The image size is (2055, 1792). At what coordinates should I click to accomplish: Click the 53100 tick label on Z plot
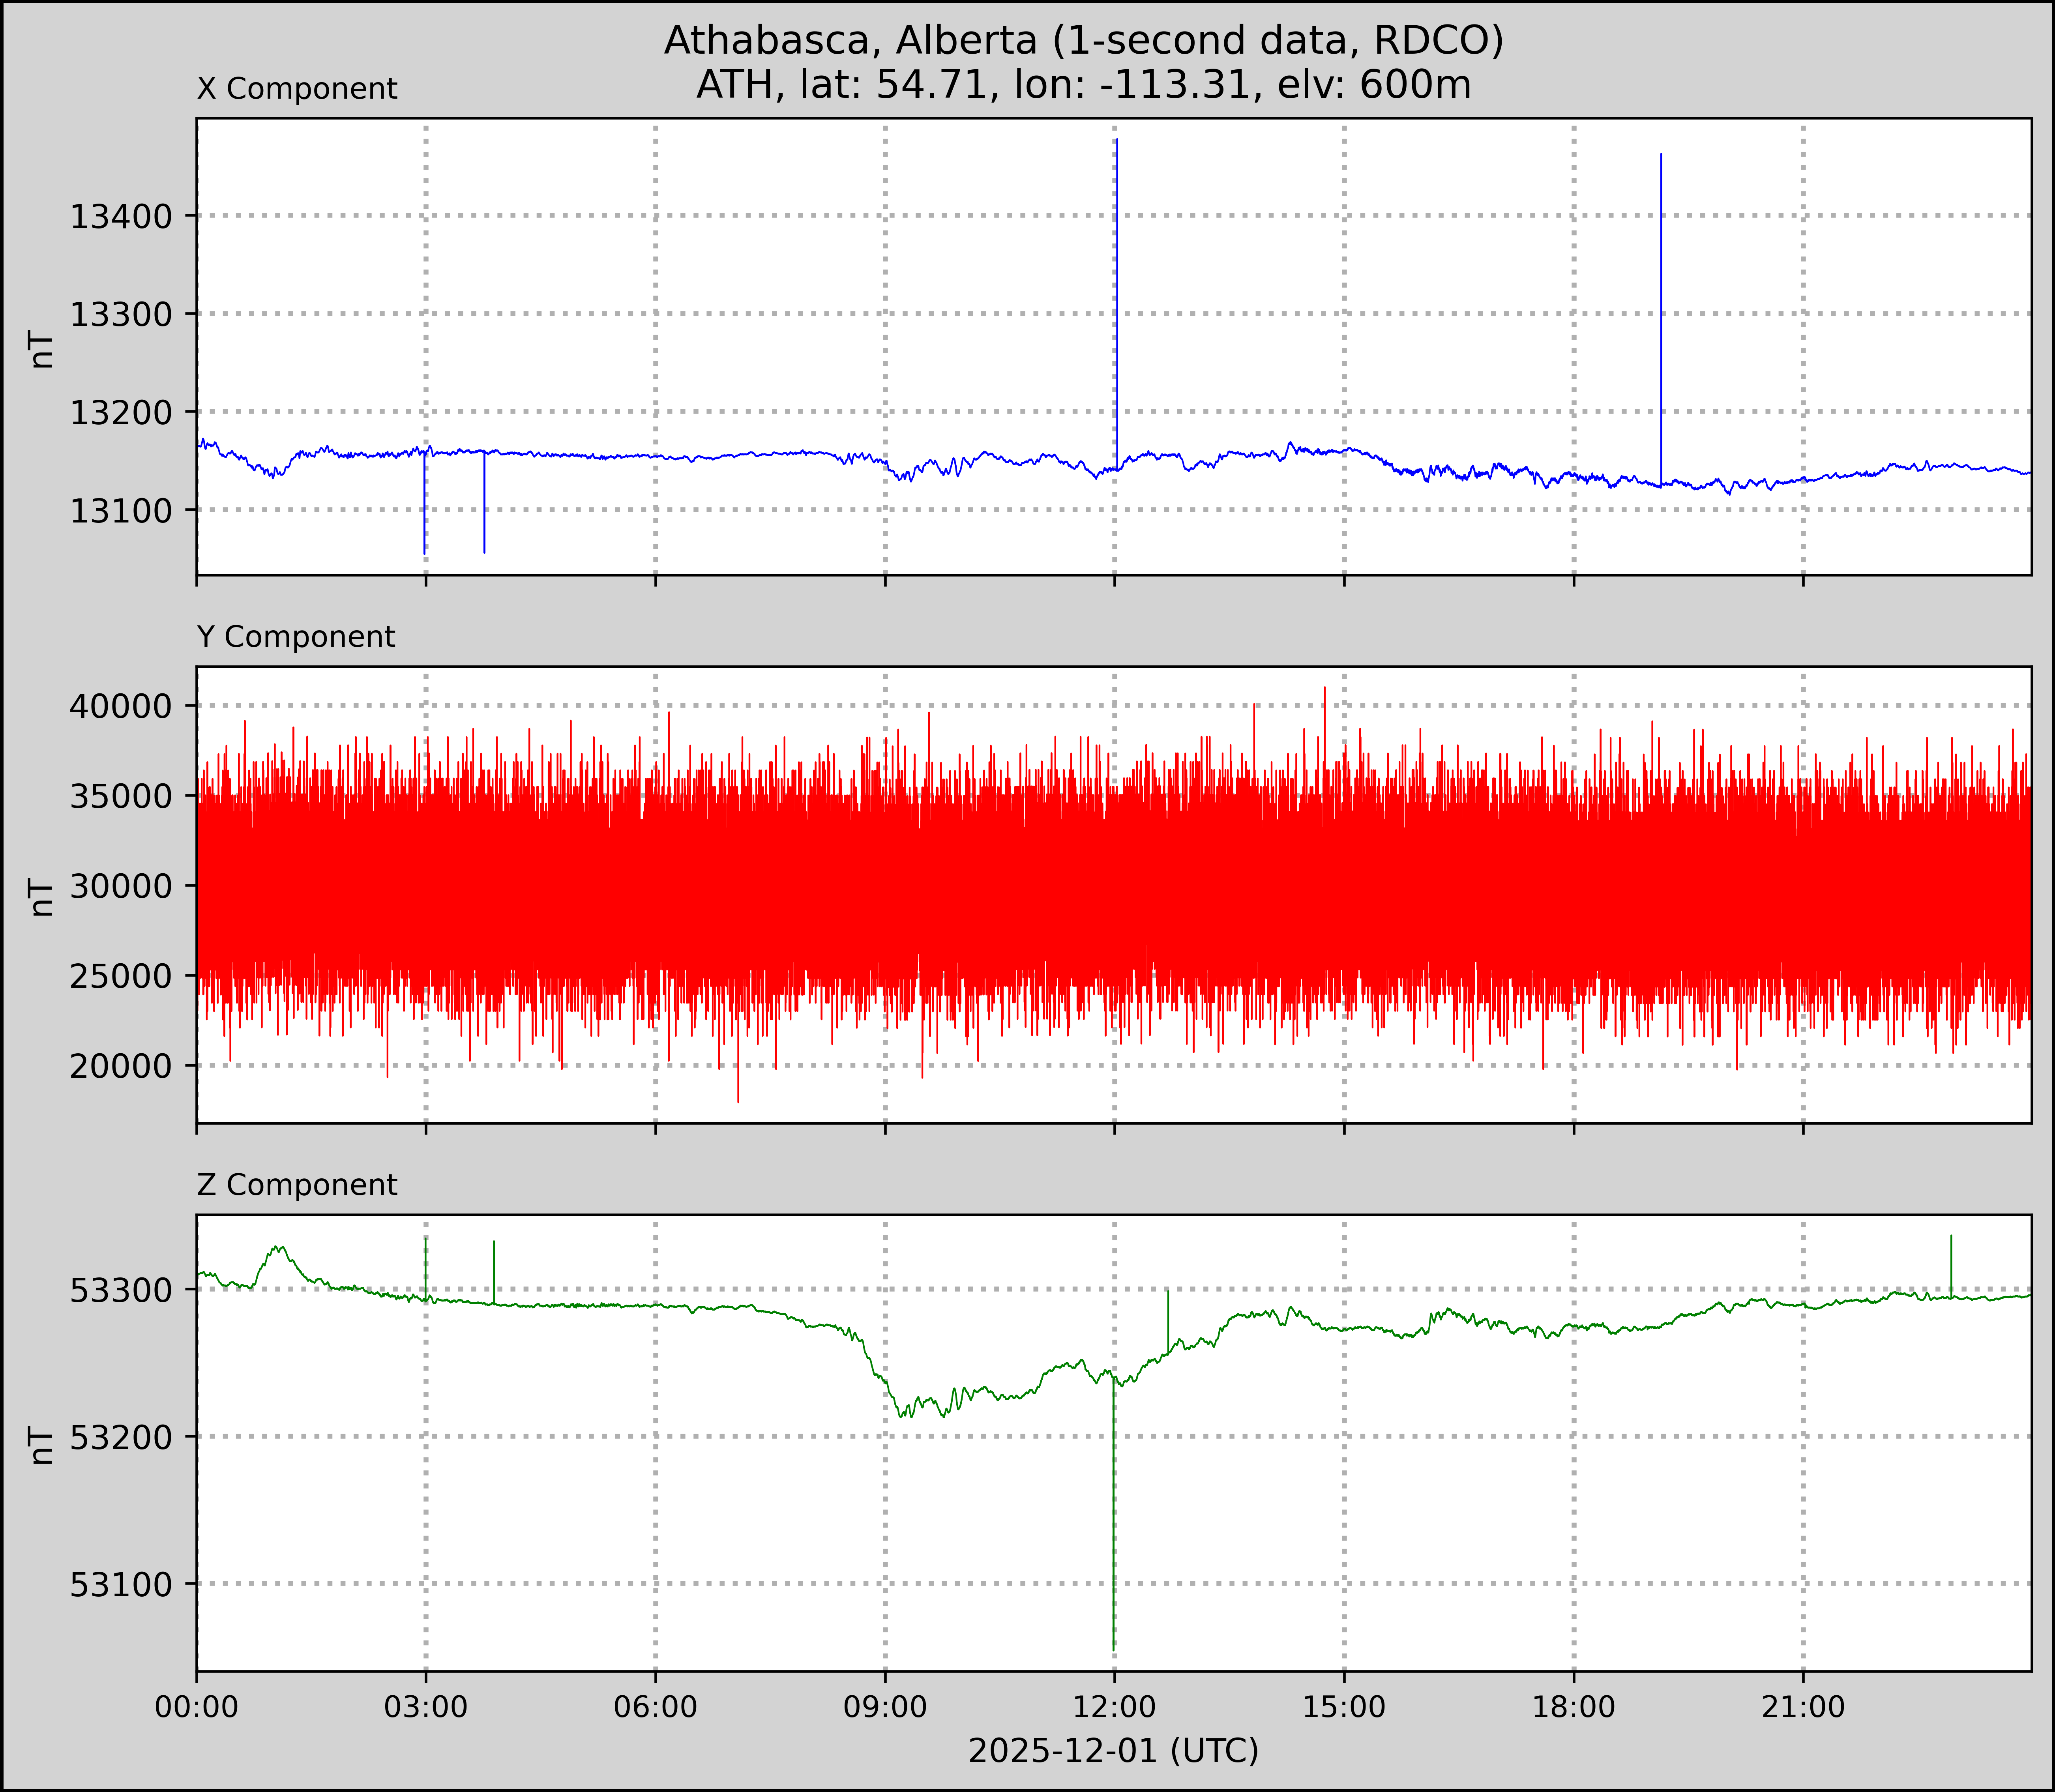click(x=121, y=1585)
